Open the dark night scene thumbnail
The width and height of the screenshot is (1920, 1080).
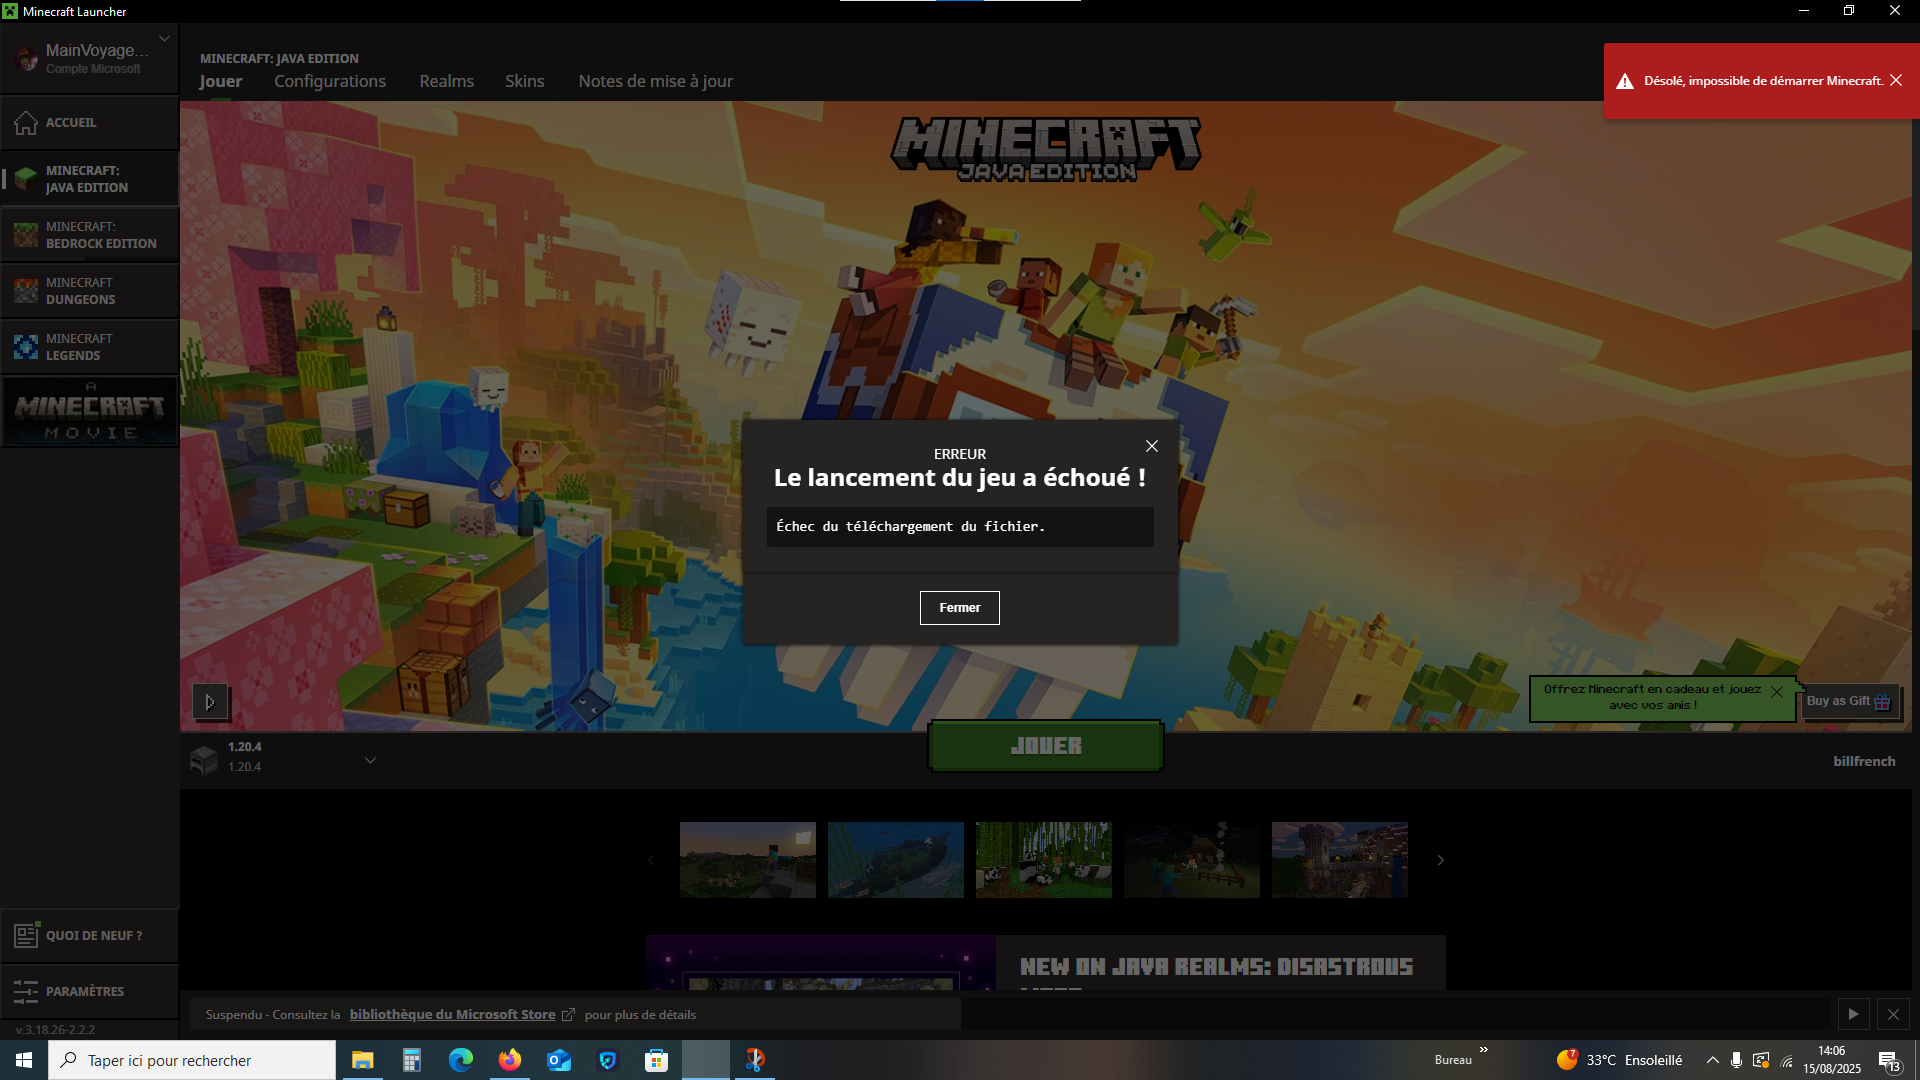1192,860
